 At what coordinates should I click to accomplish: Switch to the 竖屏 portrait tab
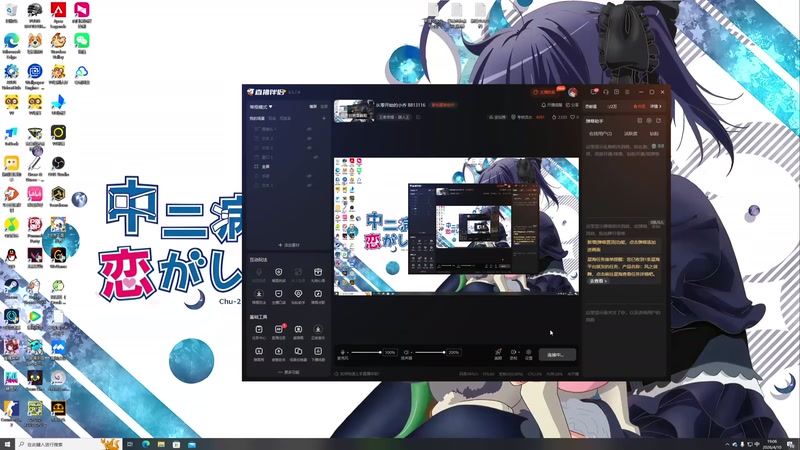coord(324,107)
